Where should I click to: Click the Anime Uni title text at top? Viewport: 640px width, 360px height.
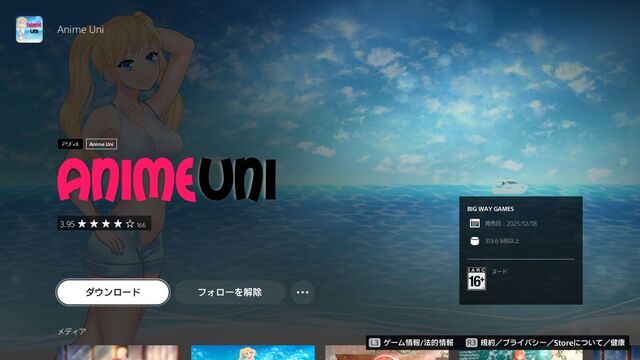tap(80, 29)
